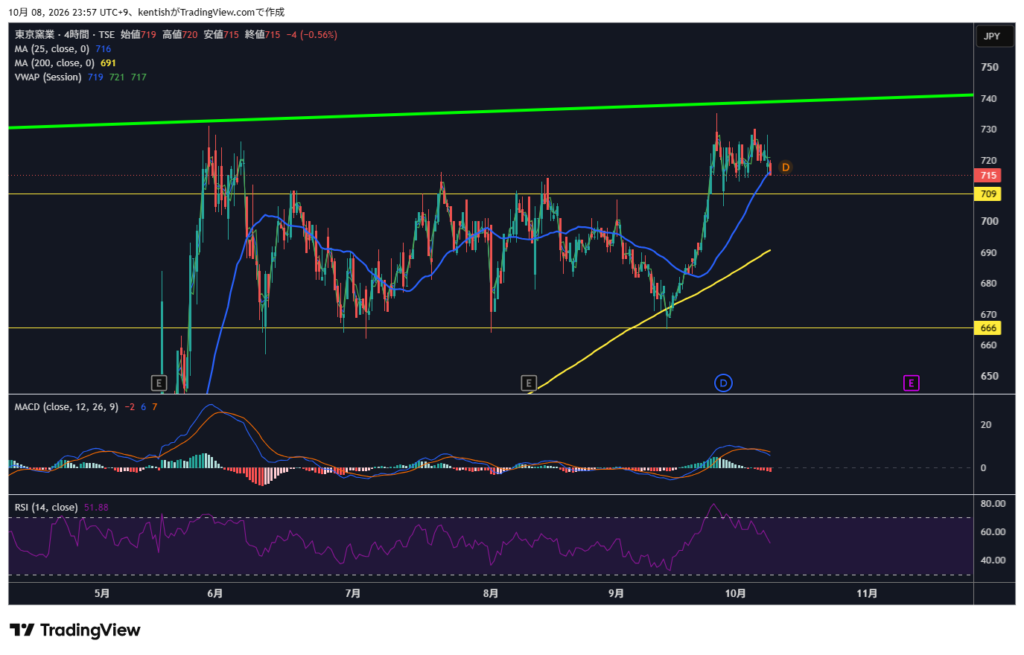Select the MA (25, close, 0) indicator legend

point(52,49)
